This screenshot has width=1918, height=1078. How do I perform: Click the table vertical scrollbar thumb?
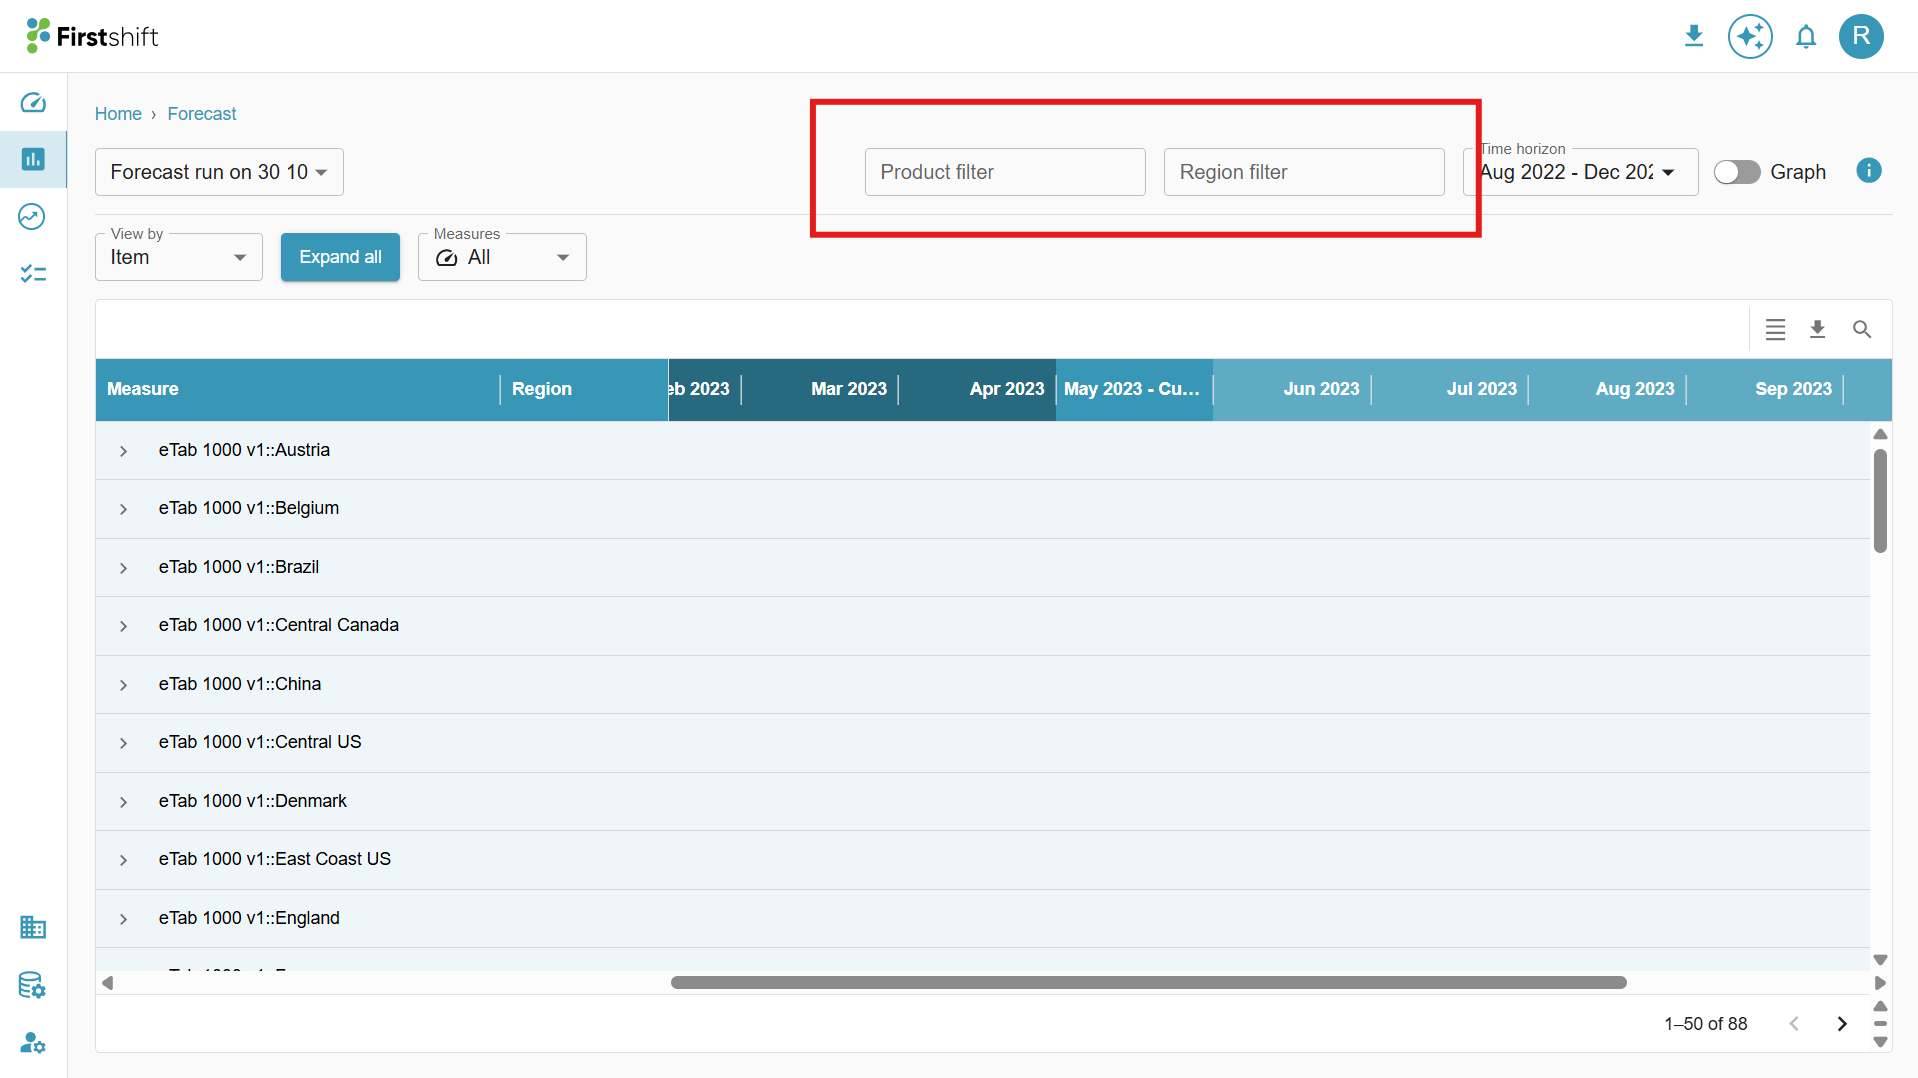coord(1880,501)
